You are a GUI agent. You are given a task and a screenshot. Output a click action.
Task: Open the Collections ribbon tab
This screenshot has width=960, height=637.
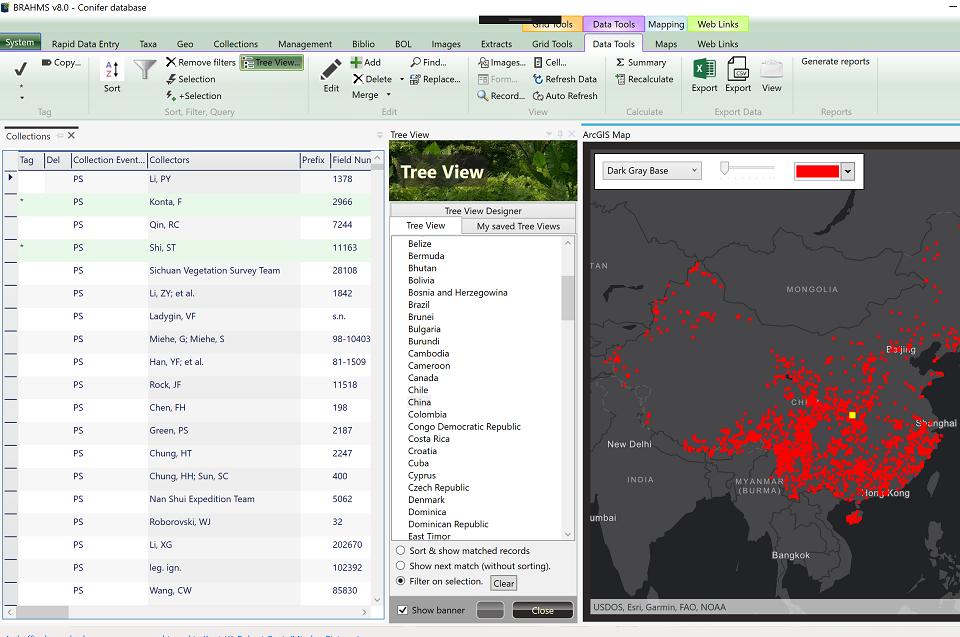pyautogui.click(x=236, y=44)
